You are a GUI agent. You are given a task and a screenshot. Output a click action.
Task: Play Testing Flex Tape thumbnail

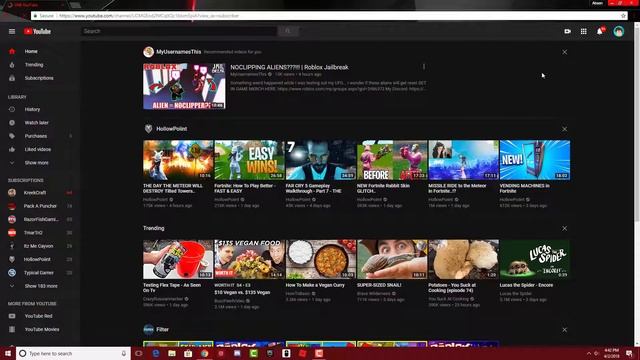pos(178,260)
